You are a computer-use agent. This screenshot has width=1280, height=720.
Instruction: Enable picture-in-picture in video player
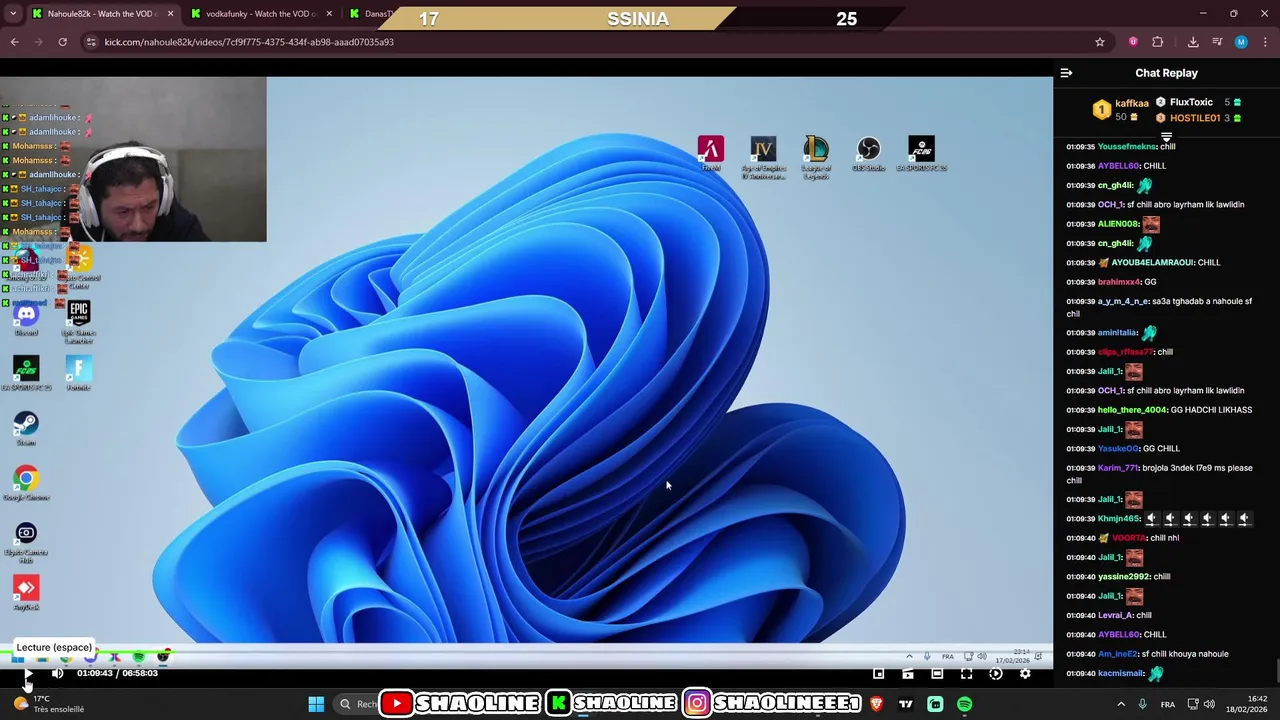click(x=878, y=674)
